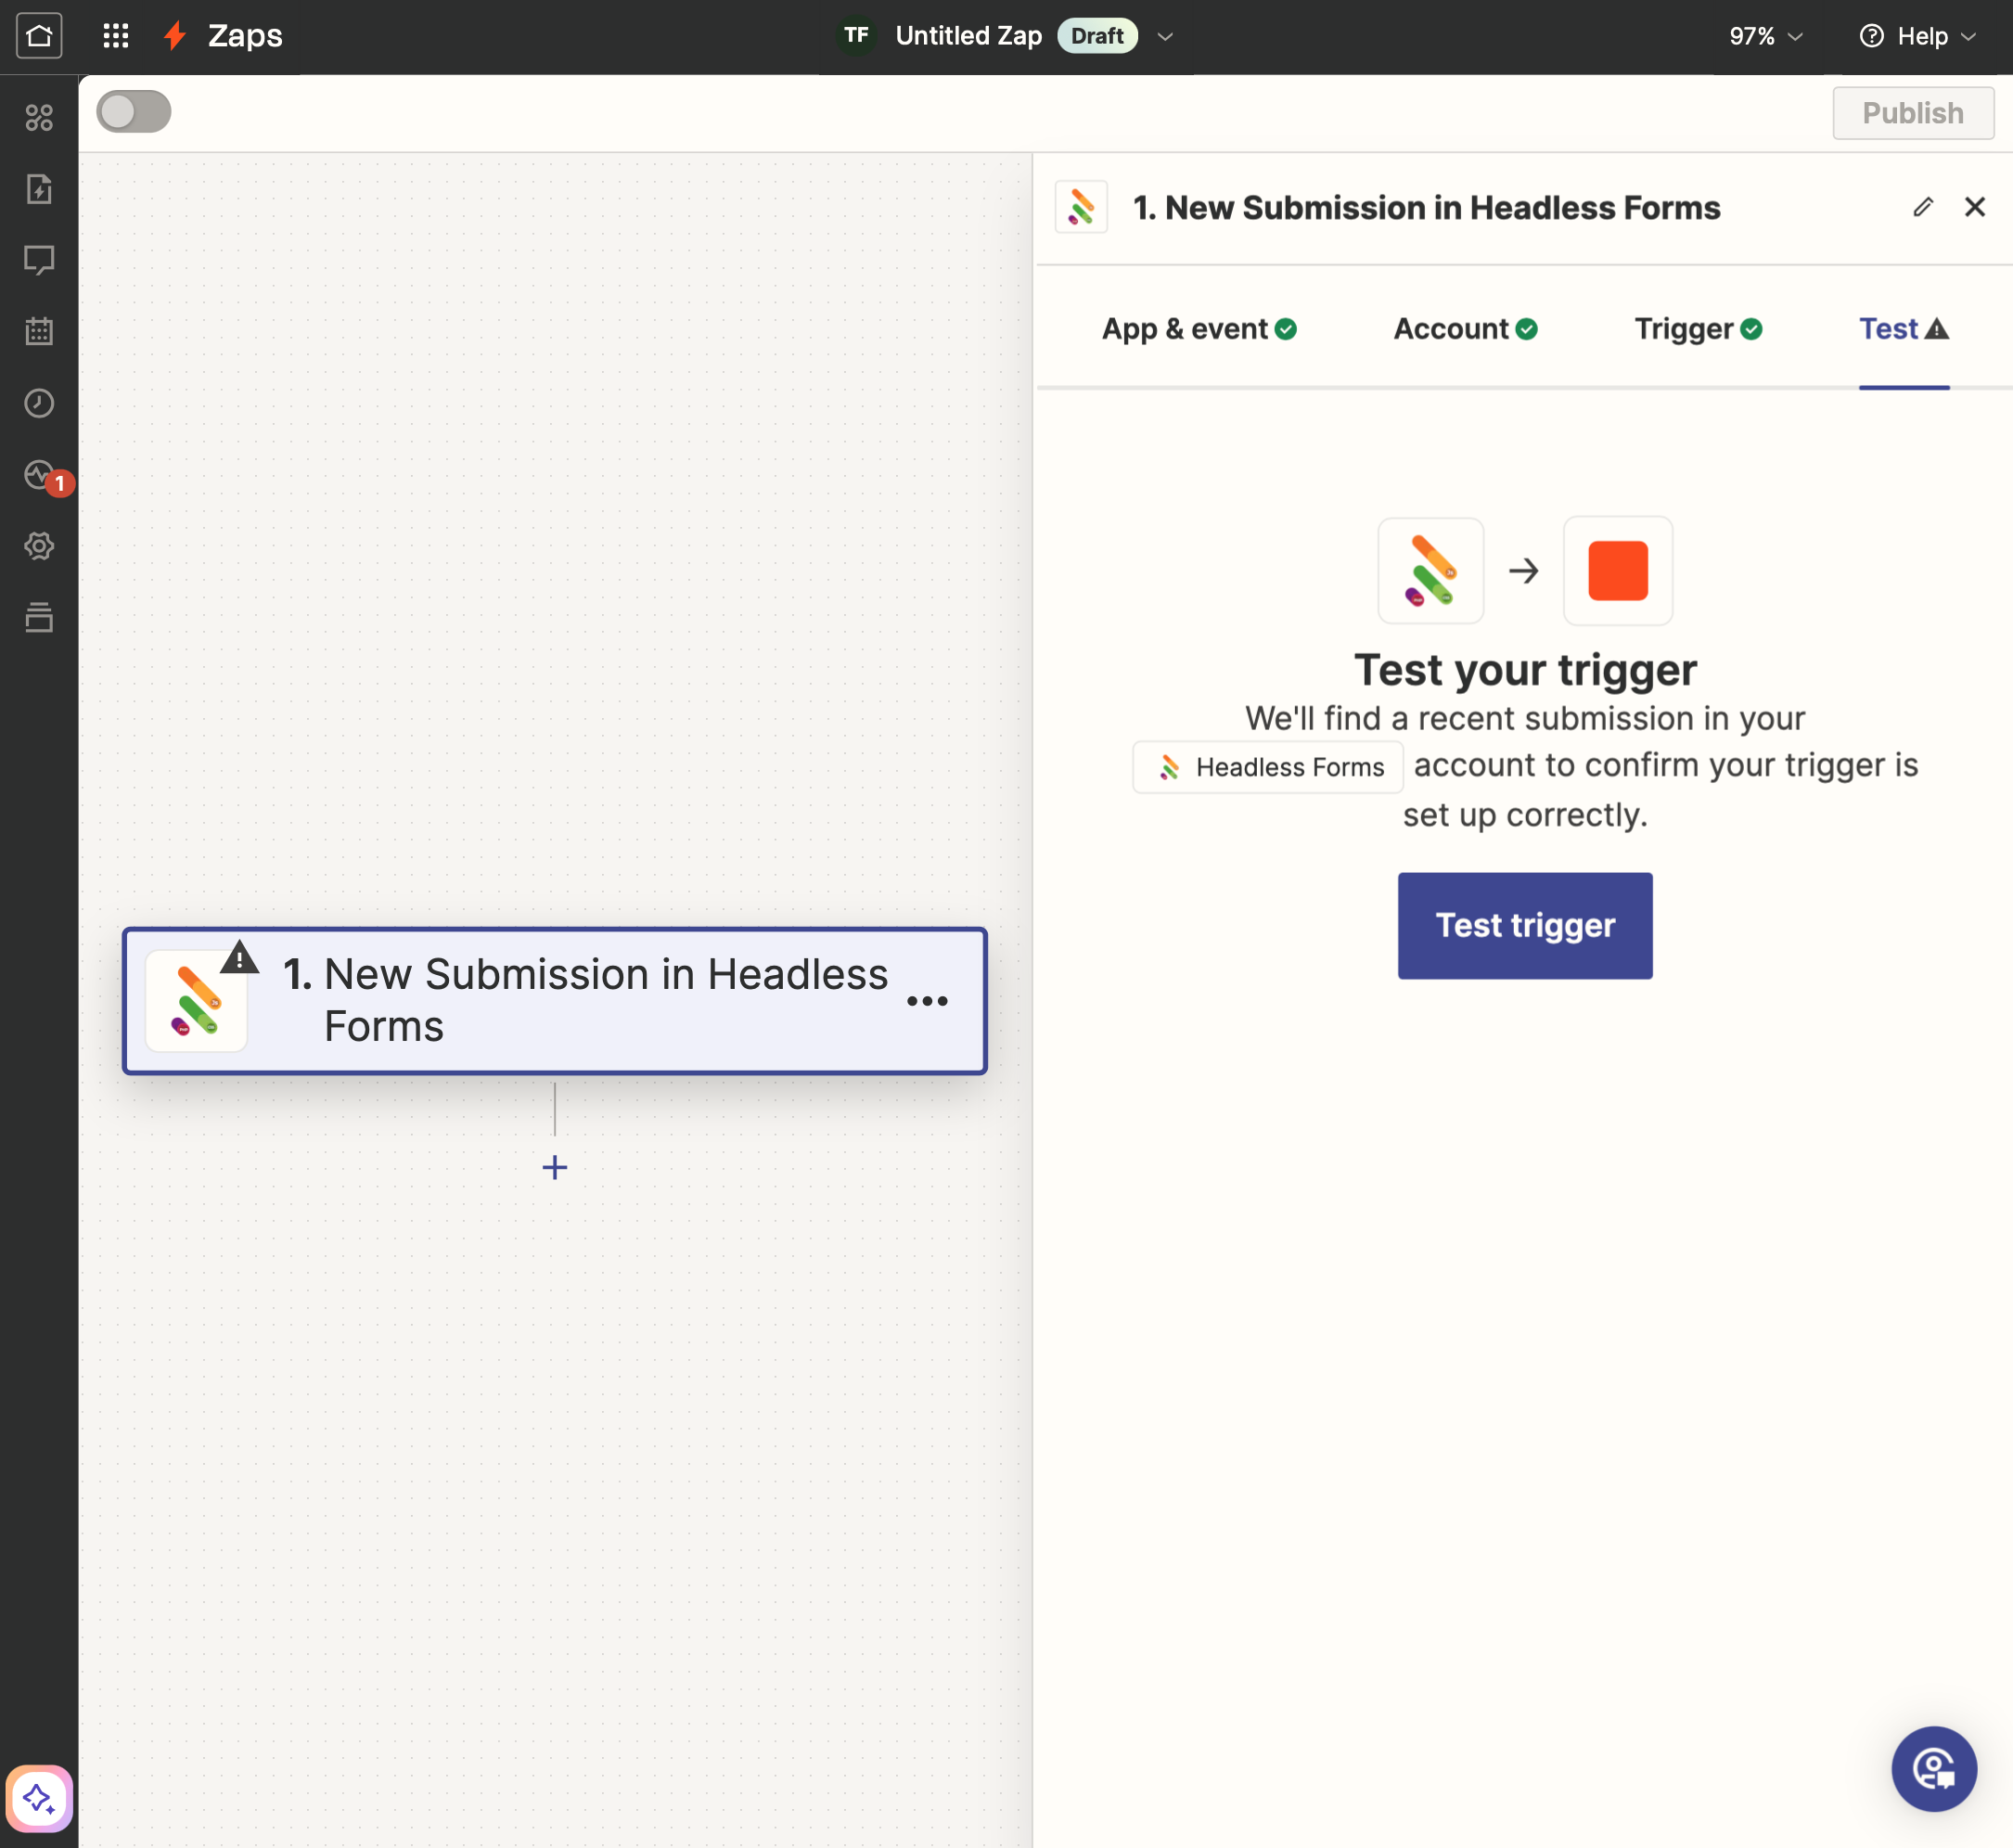
Task: Open Zap settings gear in sidebar
Action: (x=39, y=546)
